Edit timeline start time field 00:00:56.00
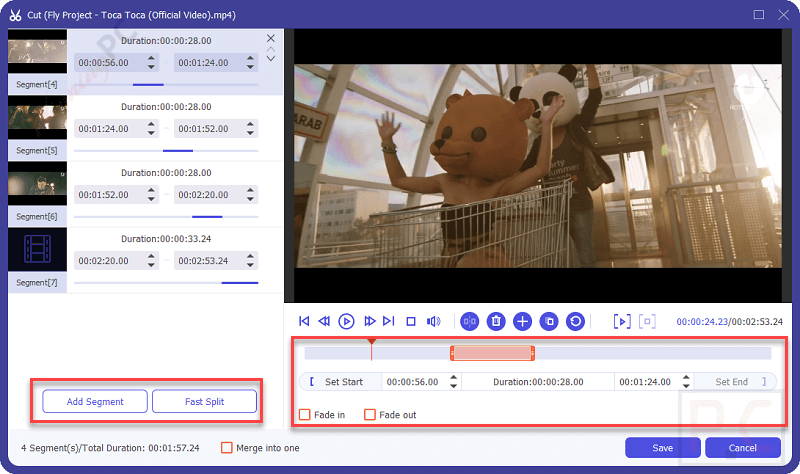This screenshot has width=800, height=474. click(412, 382)
